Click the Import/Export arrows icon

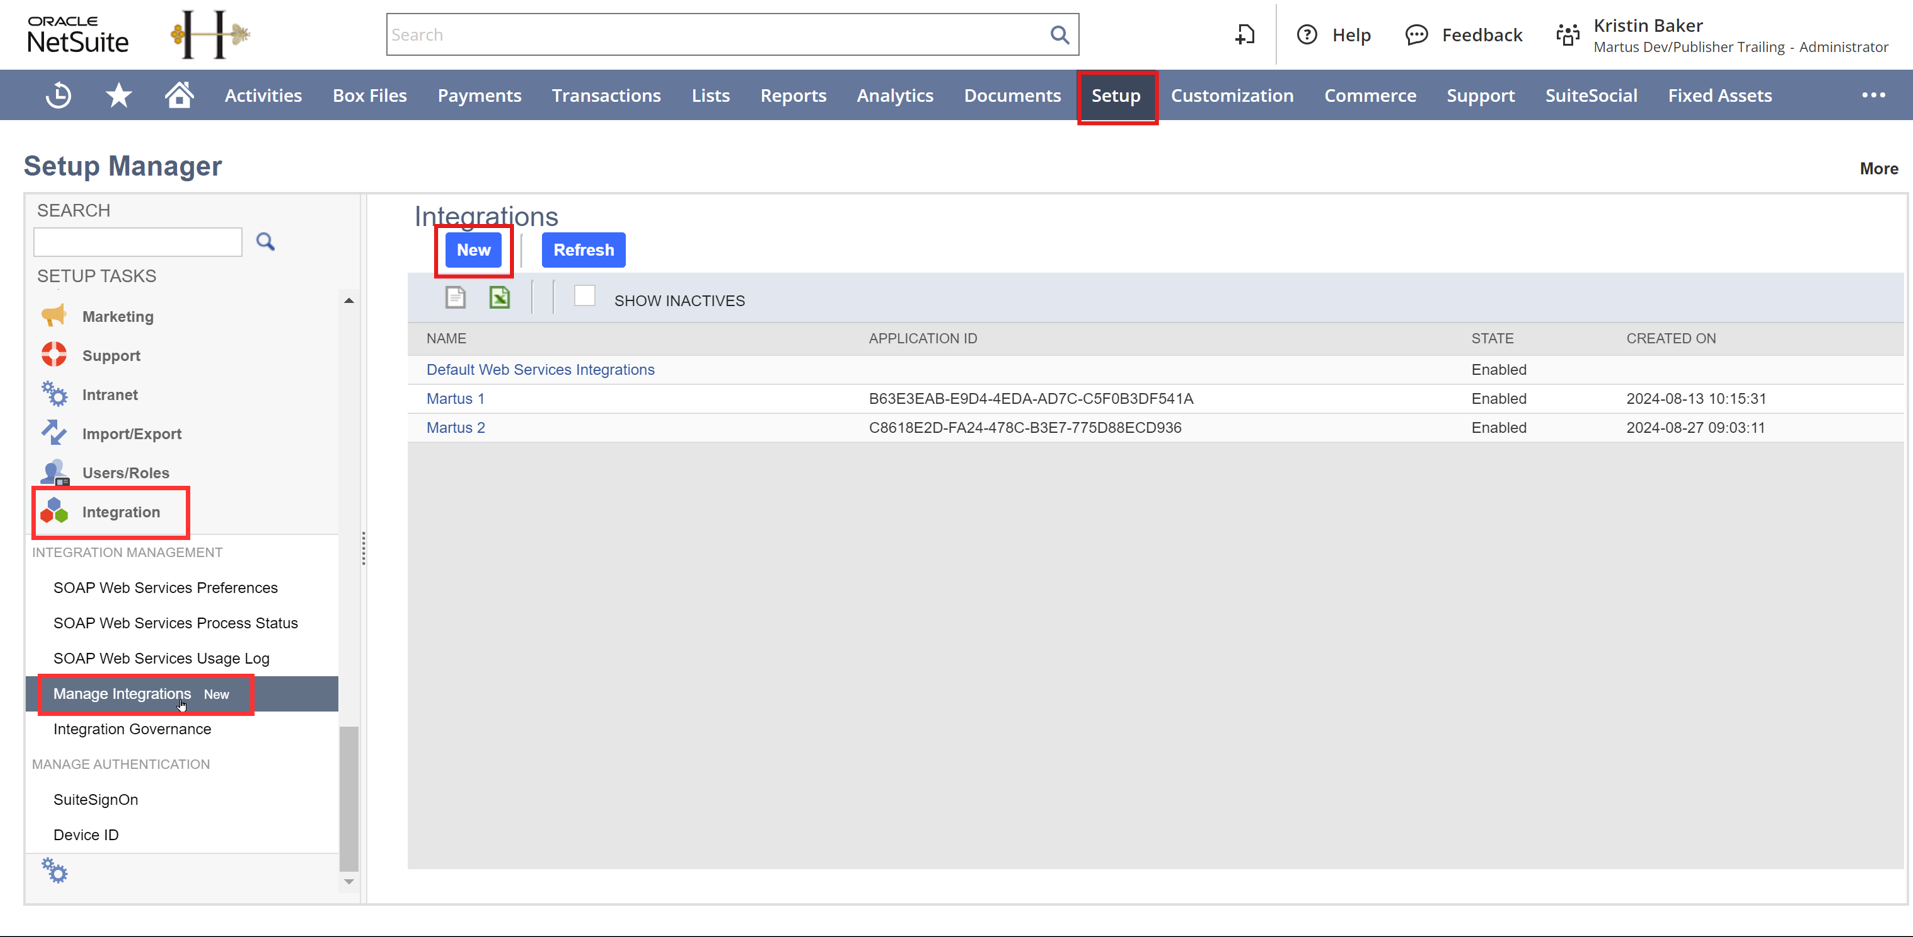click(x=54, y=433)
